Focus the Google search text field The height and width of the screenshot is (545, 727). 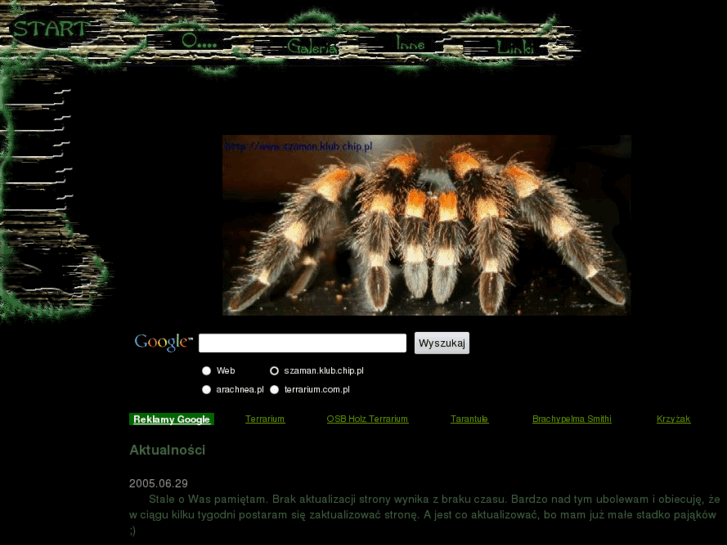tap(302, 343)
